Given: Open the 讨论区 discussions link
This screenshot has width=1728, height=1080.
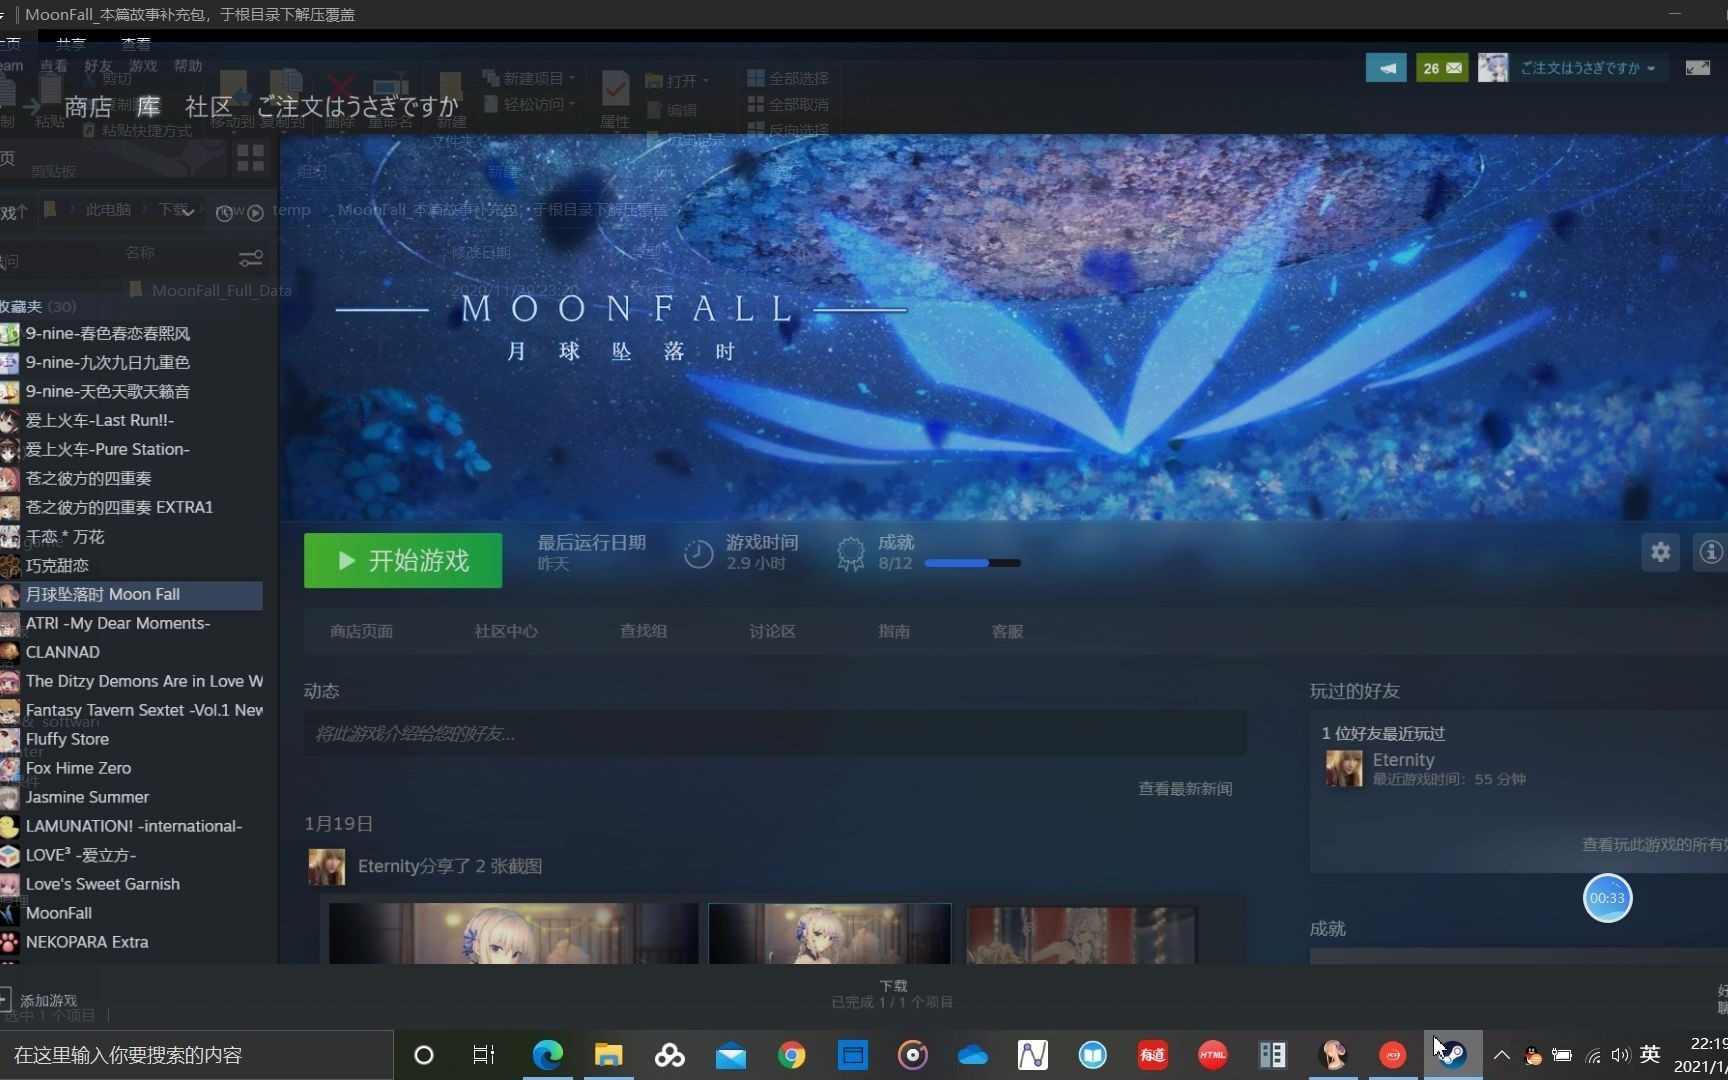Looking at the screenshot, I should point(772,632).
